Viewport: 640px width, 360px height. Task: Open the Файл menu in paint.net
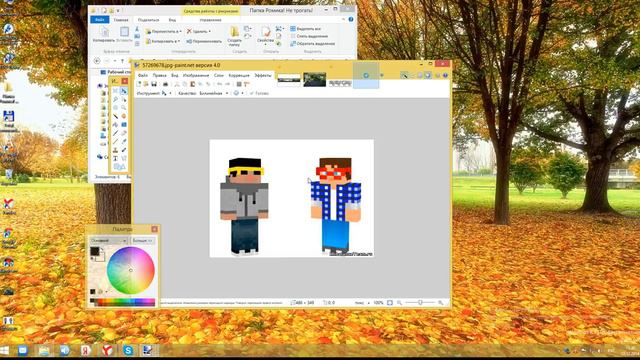142,76
